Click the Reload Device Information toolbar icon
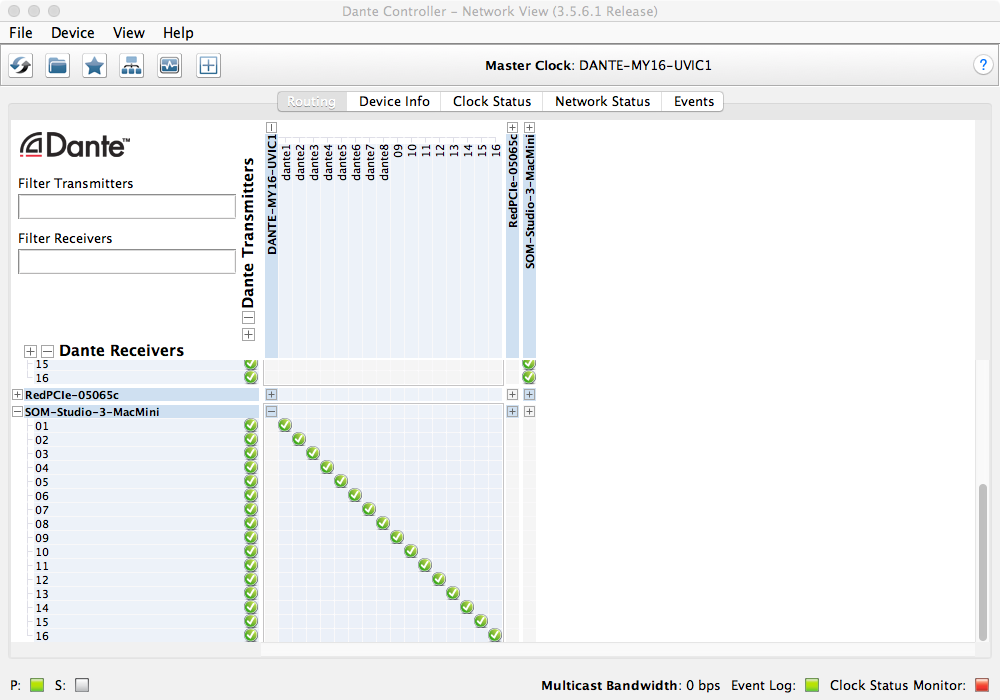This screenshot has width=1000, height=700. pos(20,65)
